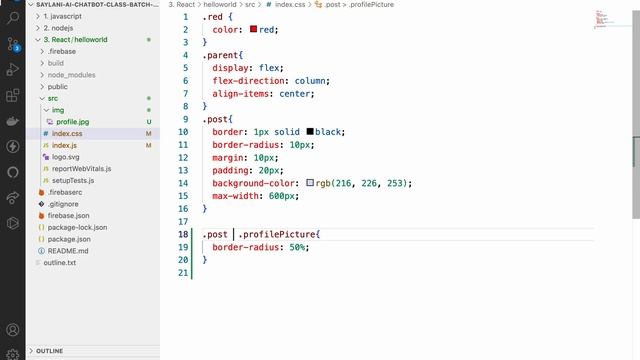Open Source Control view
This screenshot has width=640, height=360.
click(13, 44)
